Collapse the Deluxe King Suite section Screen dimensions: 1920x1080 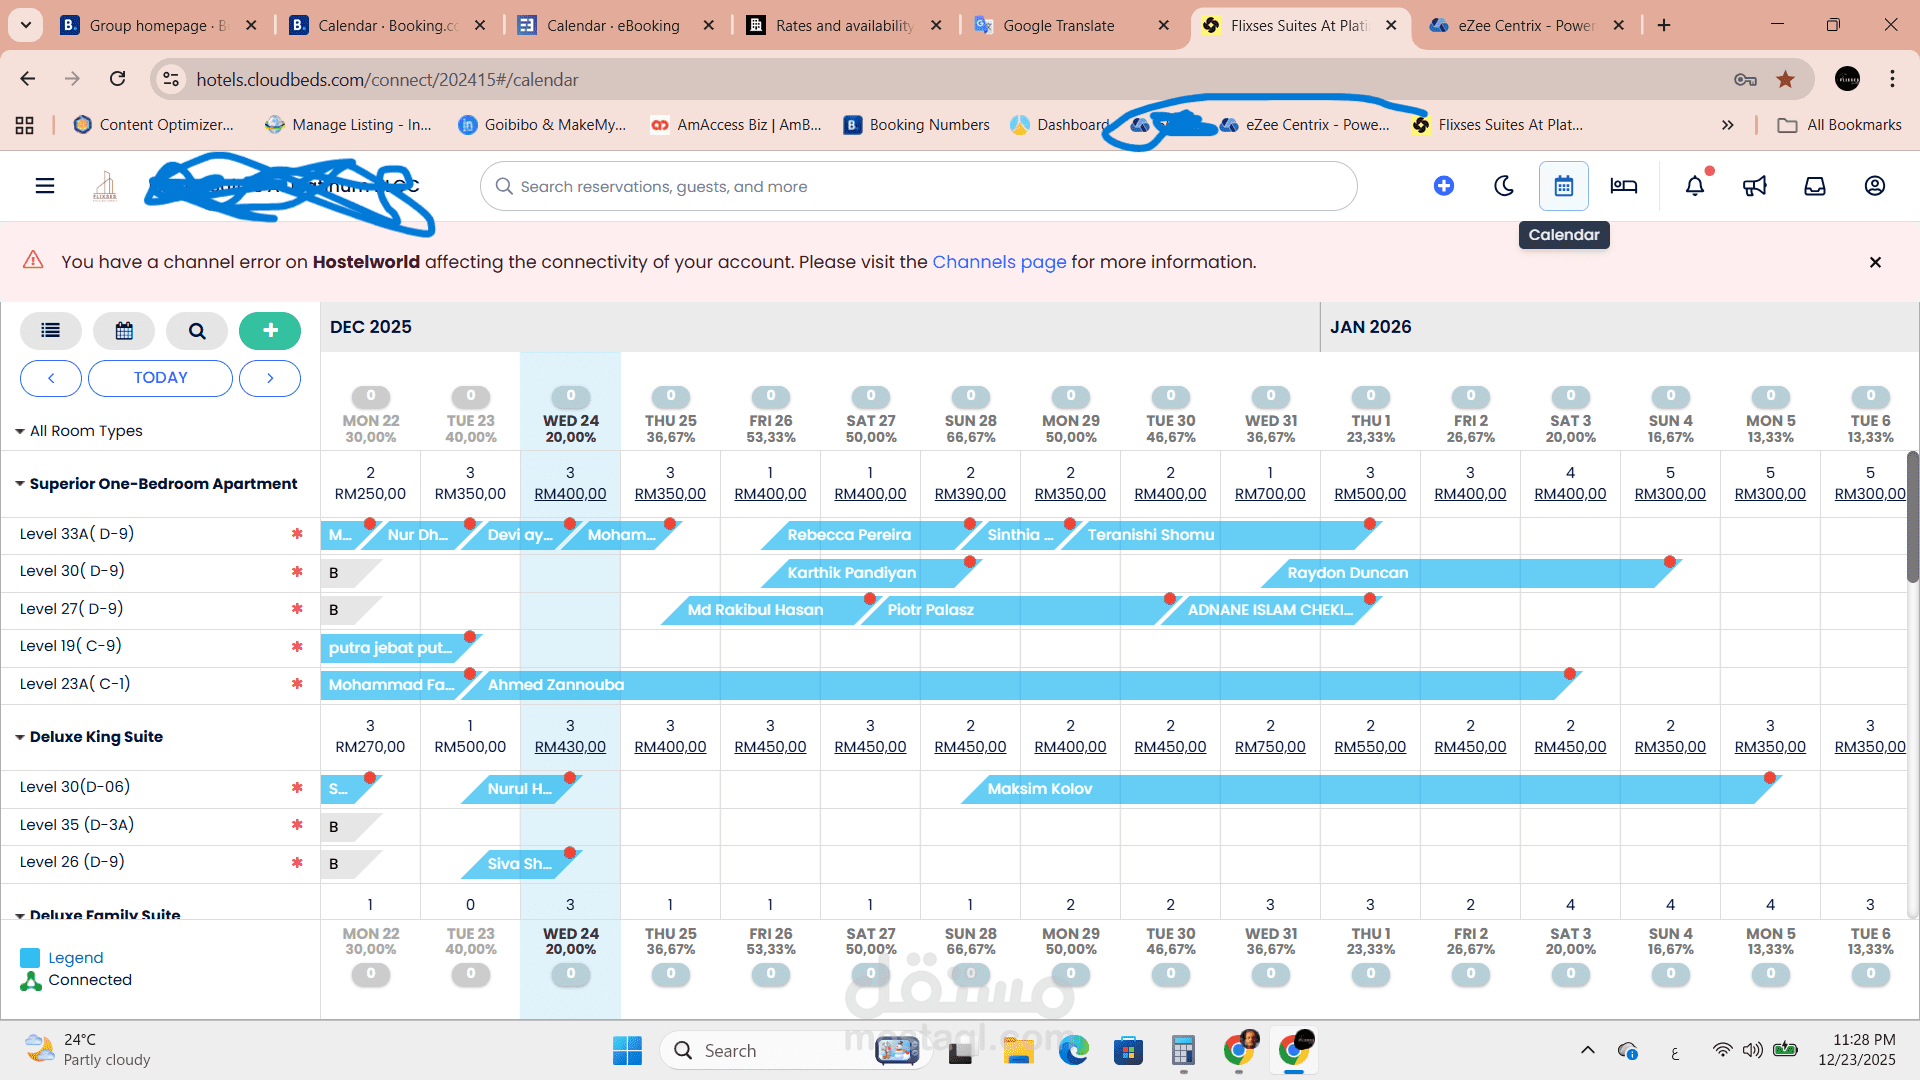pyautogui.click(x=21, y=737)
